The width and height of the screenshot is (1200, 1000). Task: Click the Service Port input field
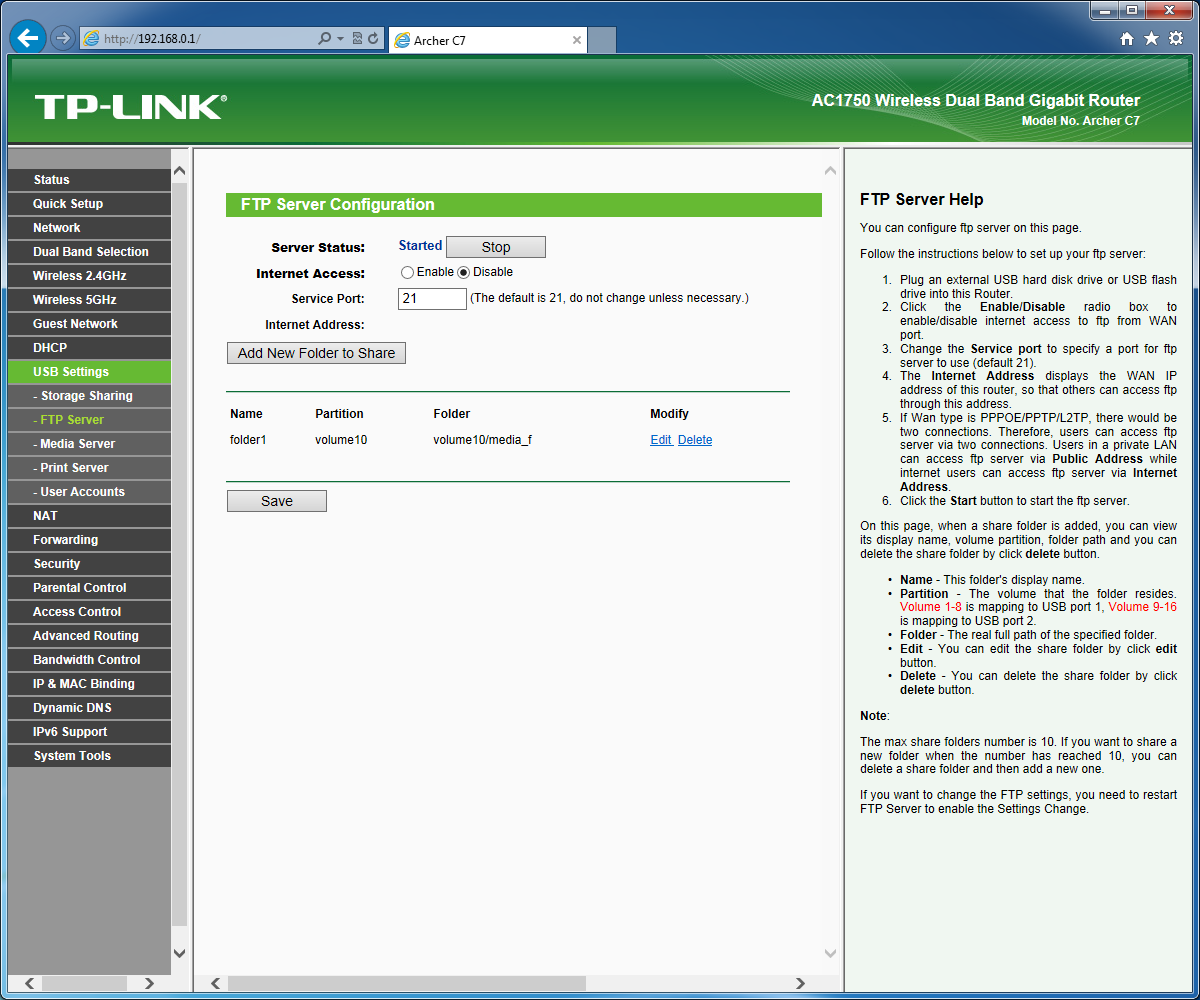click(432, 299)
